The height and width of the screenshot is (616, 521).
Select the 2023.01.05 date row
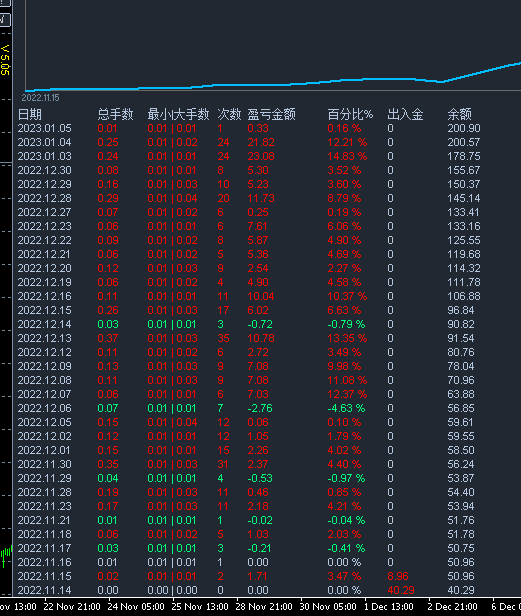[x=249, y=128]
